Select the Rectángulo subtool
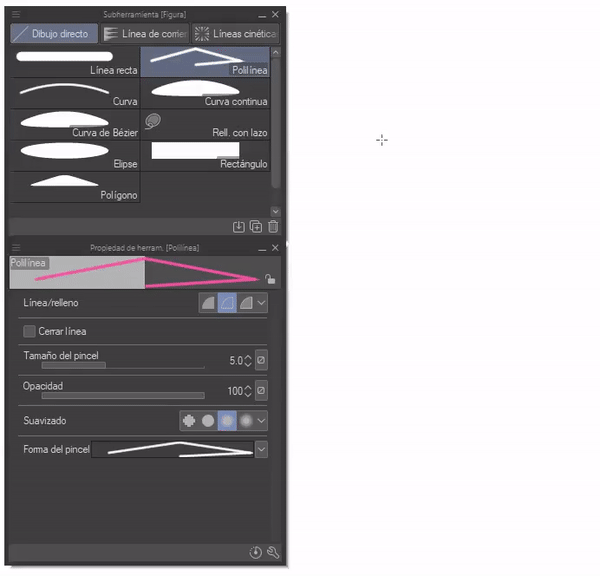This screenshot has width=600, height=576. coord(205,156)
